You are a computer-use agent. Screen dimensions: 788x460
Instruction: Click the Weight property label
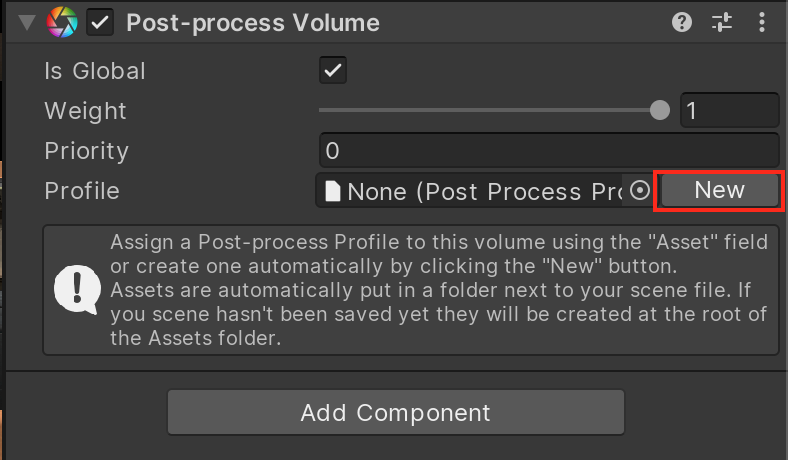(x=85, y=111)
